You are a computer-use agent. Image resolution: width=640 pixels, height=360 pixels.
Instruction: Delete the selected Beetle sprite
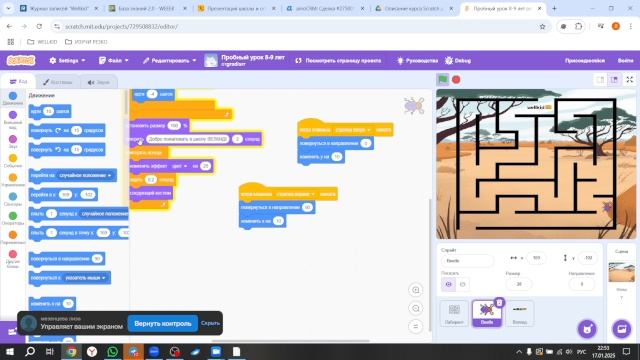[x=499, y=302]
